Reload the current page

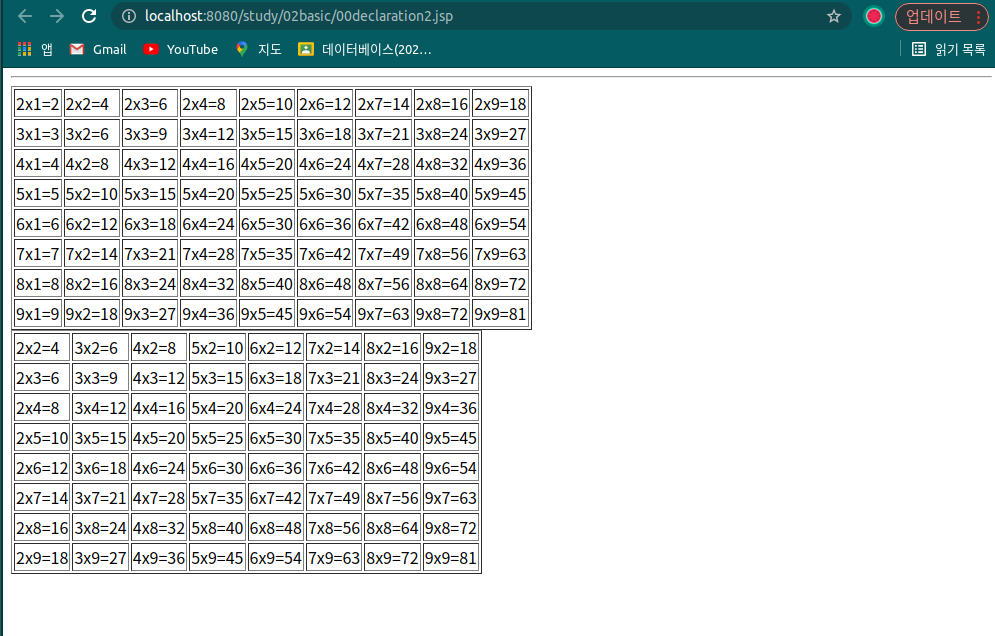coord(89,16)
